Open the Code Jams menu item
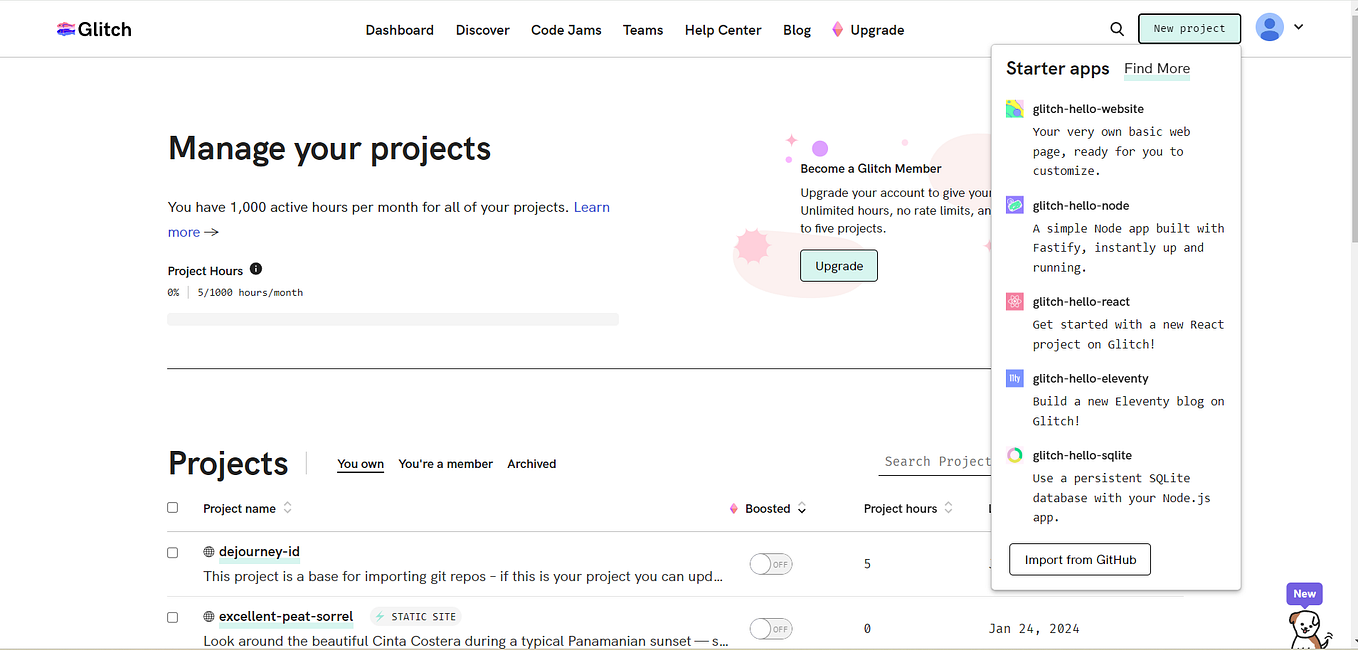This screenshot has width=1358, height=650. [566, 30]
